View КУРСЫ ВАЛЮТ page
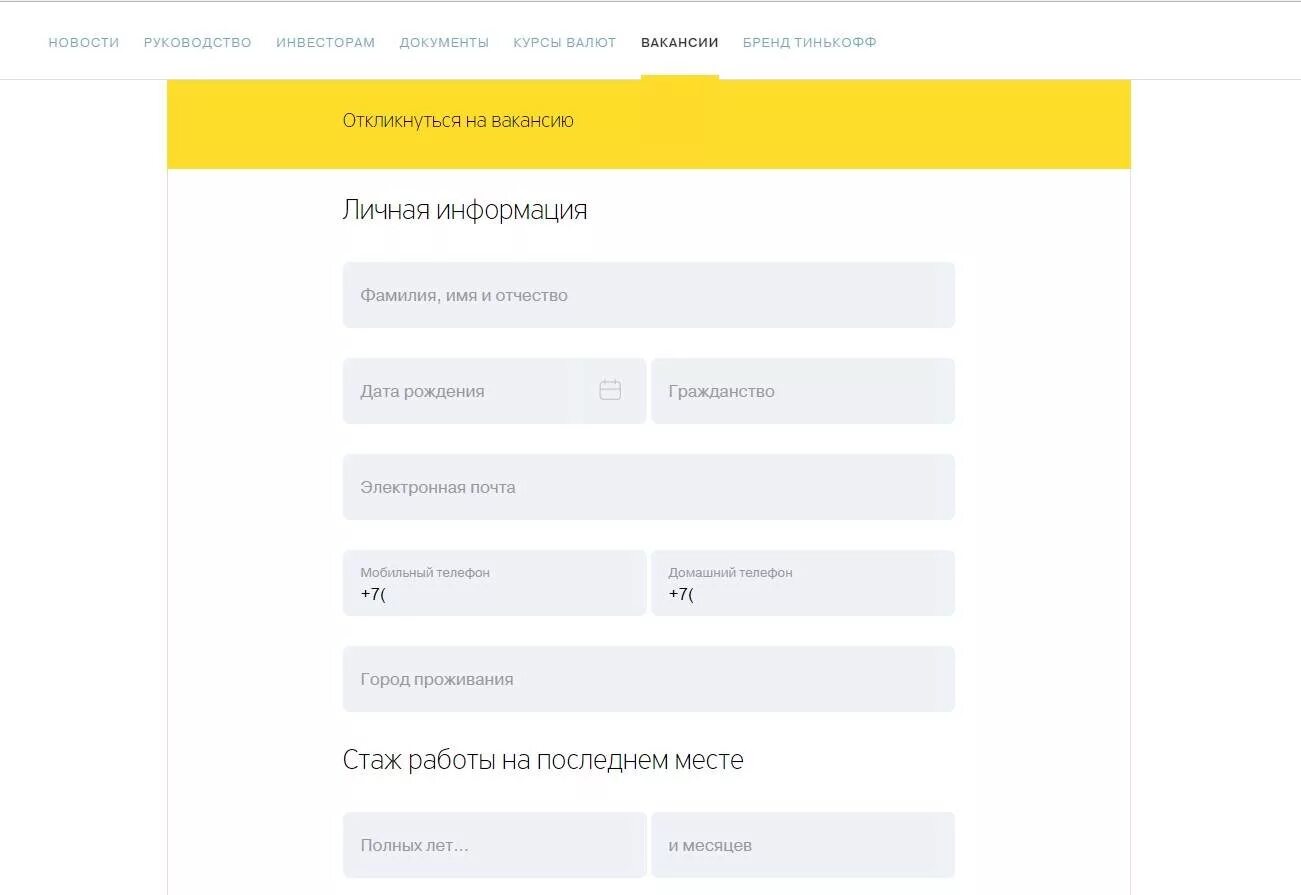This screenshot has height=895, width=1301. [x=564, y=42]
